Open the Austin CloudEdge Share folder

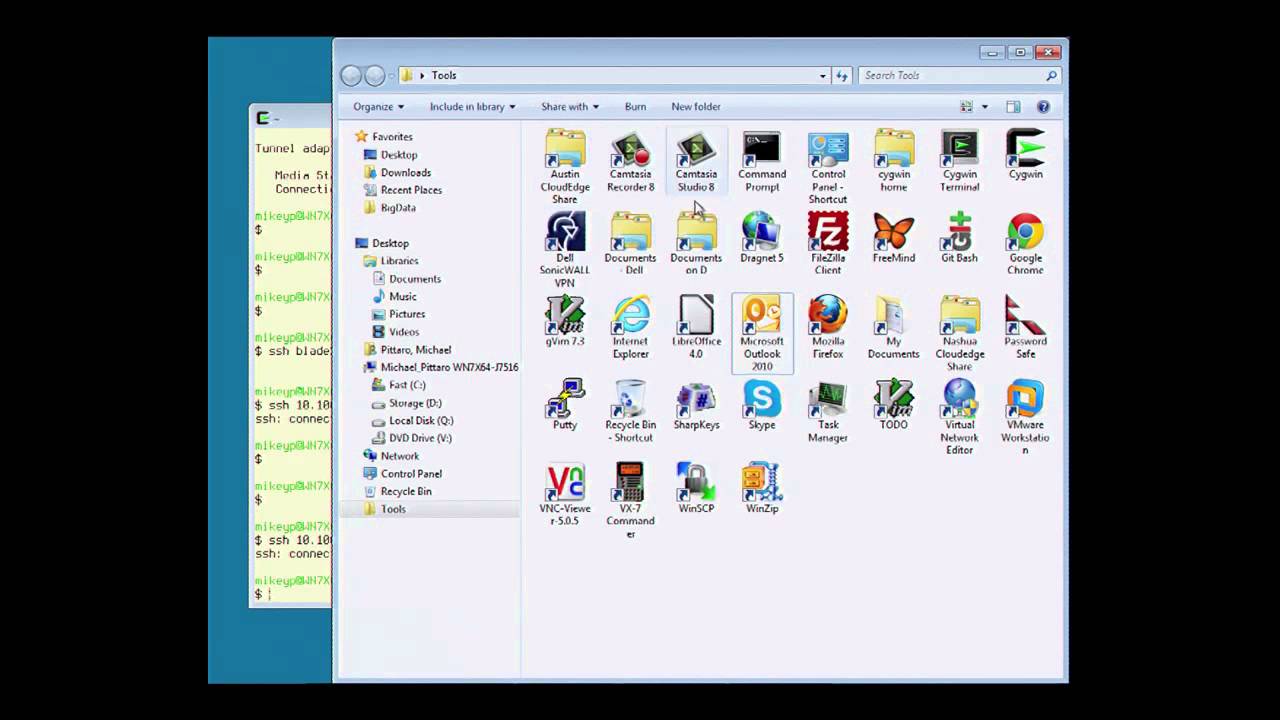point(565,167)
